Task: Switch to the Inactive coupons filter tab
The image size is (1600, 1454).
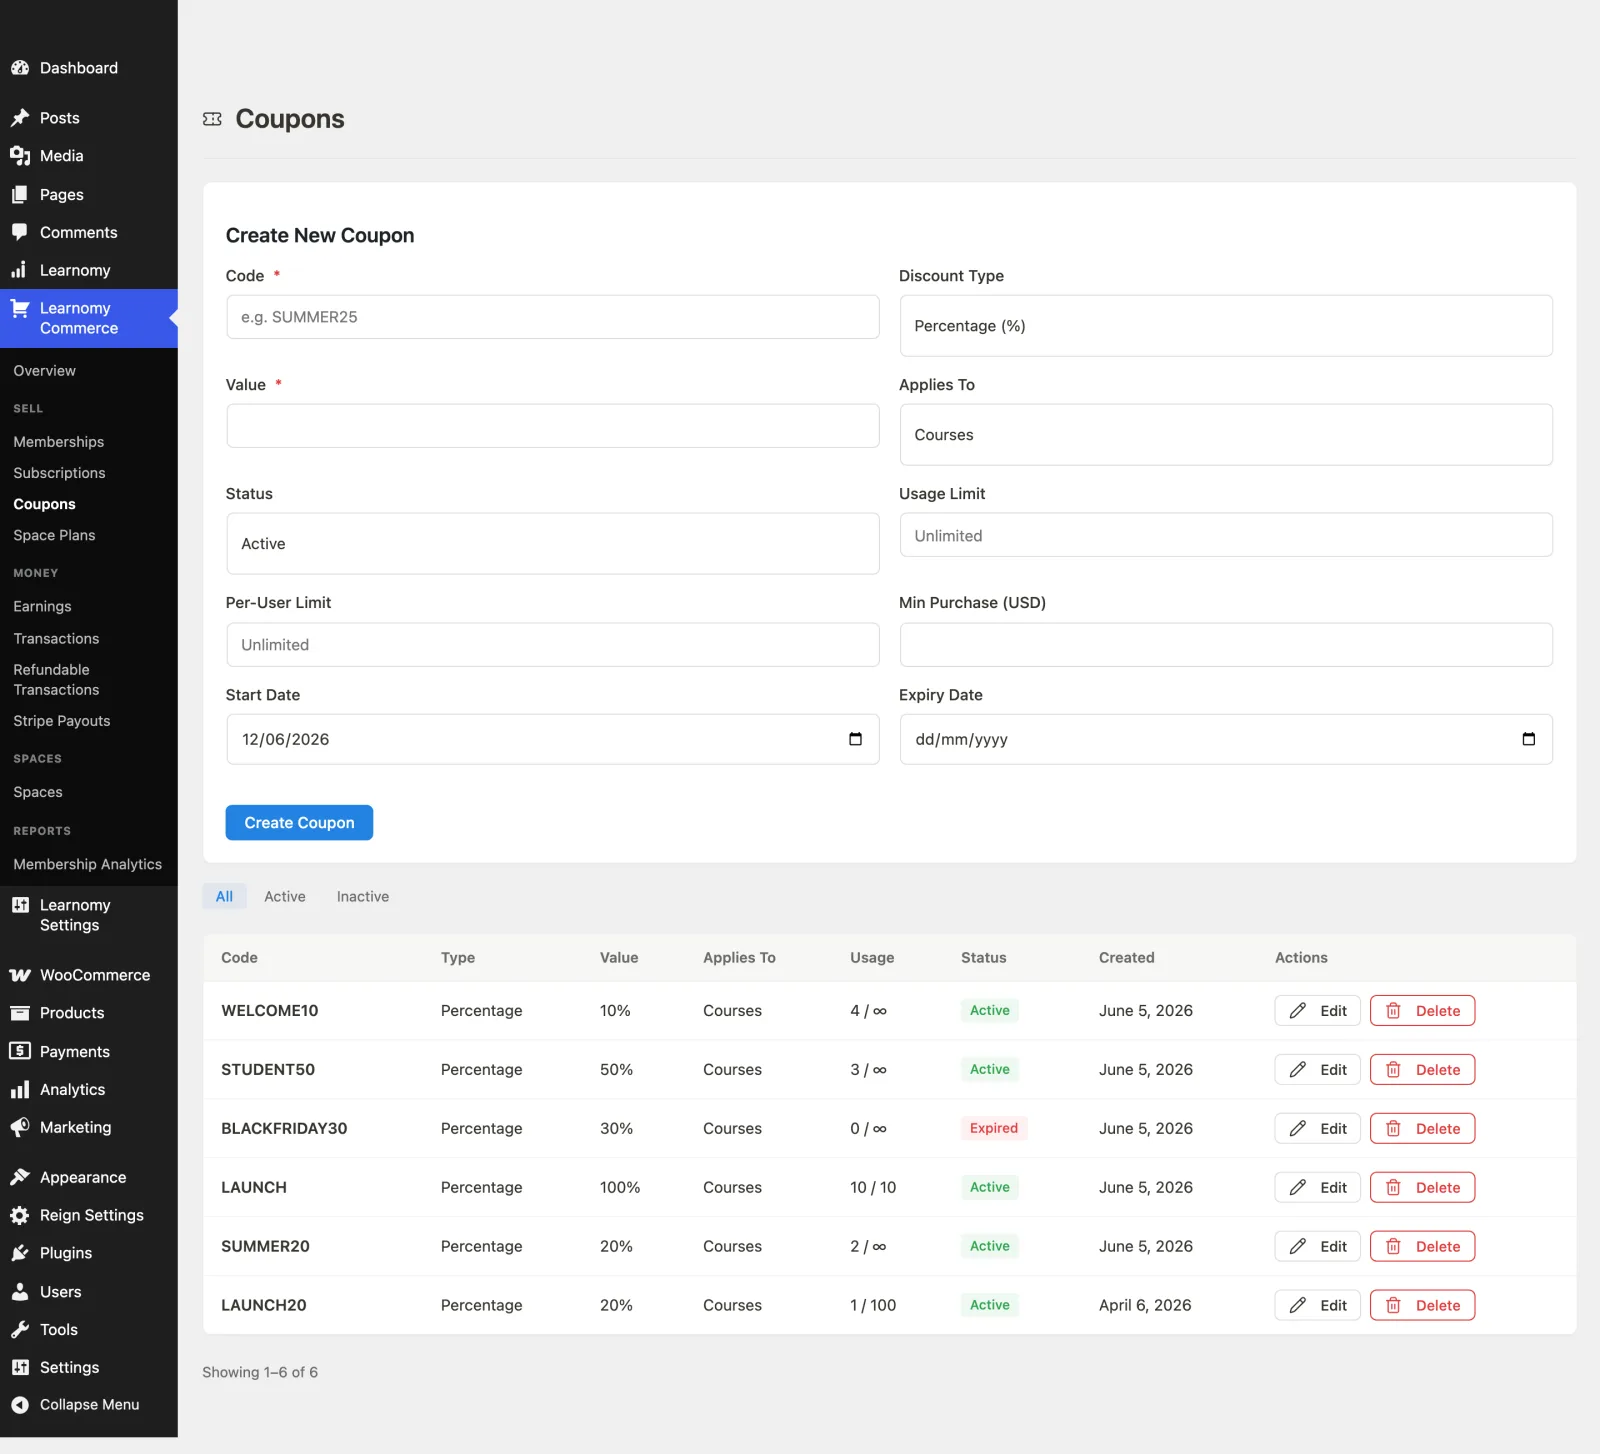Action: [x=363, y=897]
